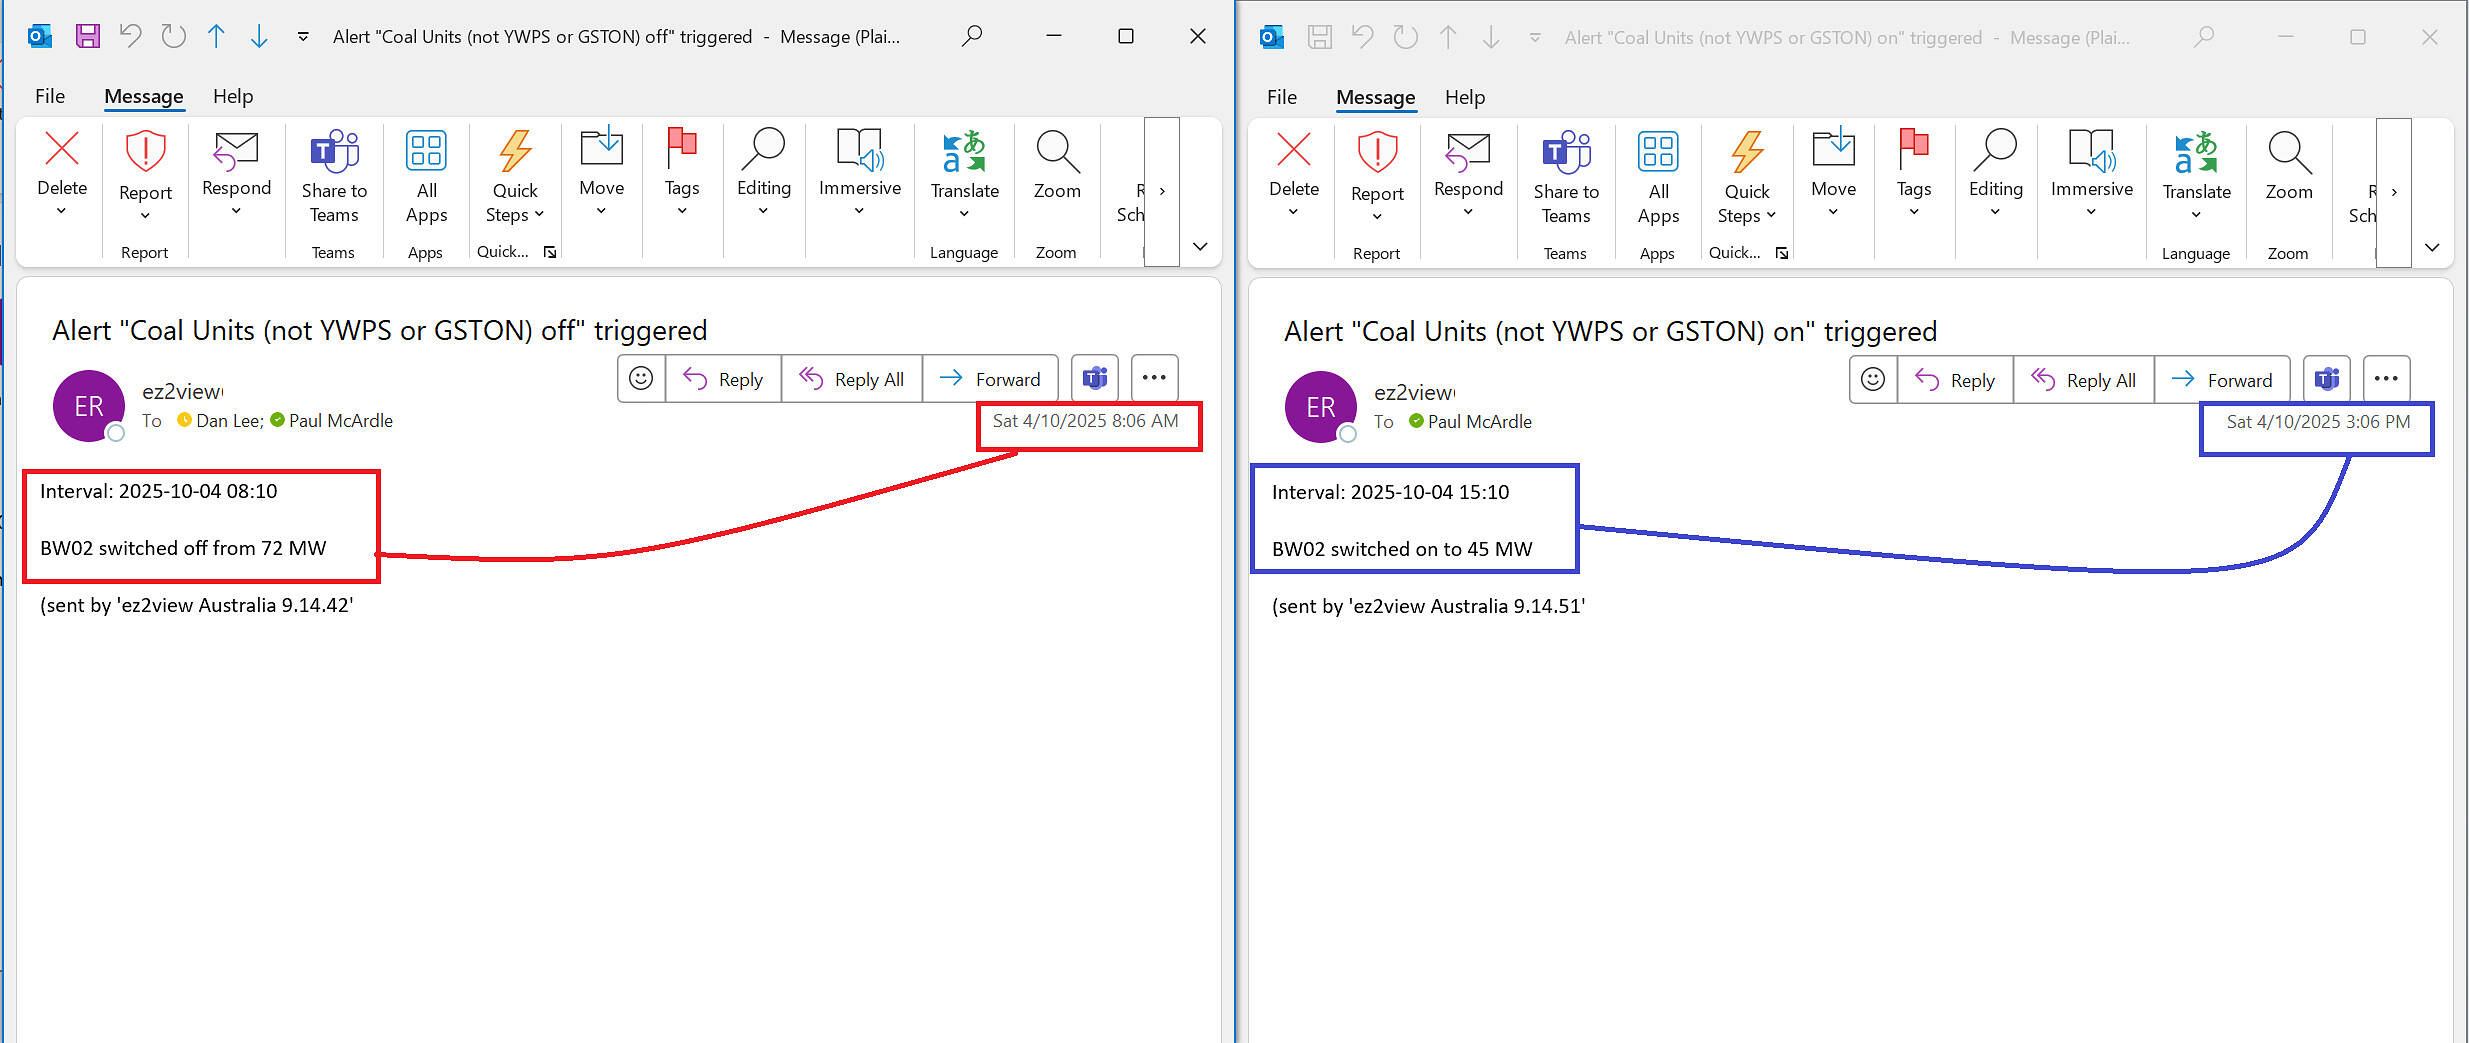Screen dimensions: 2469x1043
Task: Click Delete icon in left message window
Action: click(62, 150)
